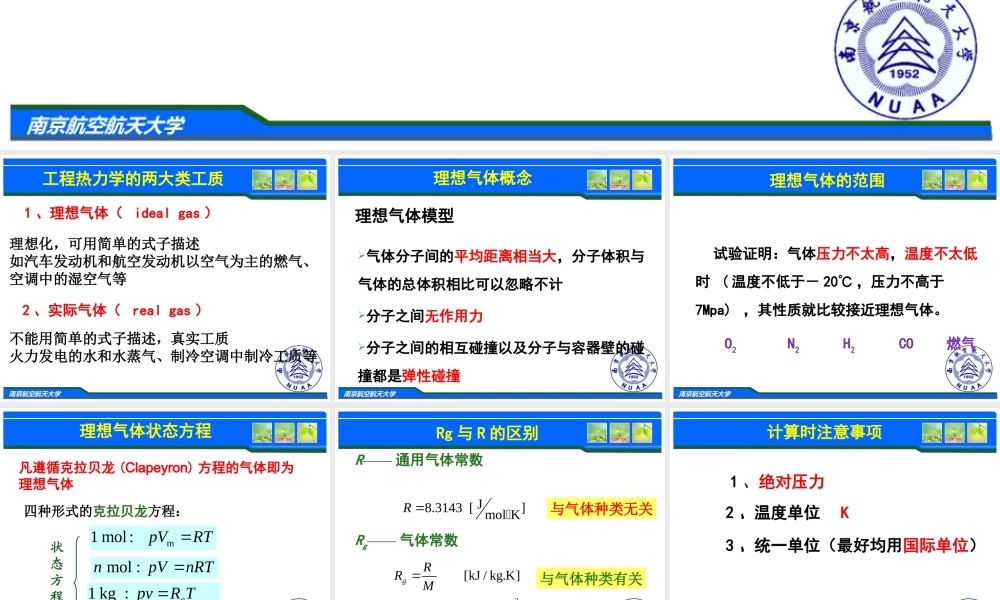Click the seedling icon on Rg 与 R 的区别 header

tap(620, 432)
